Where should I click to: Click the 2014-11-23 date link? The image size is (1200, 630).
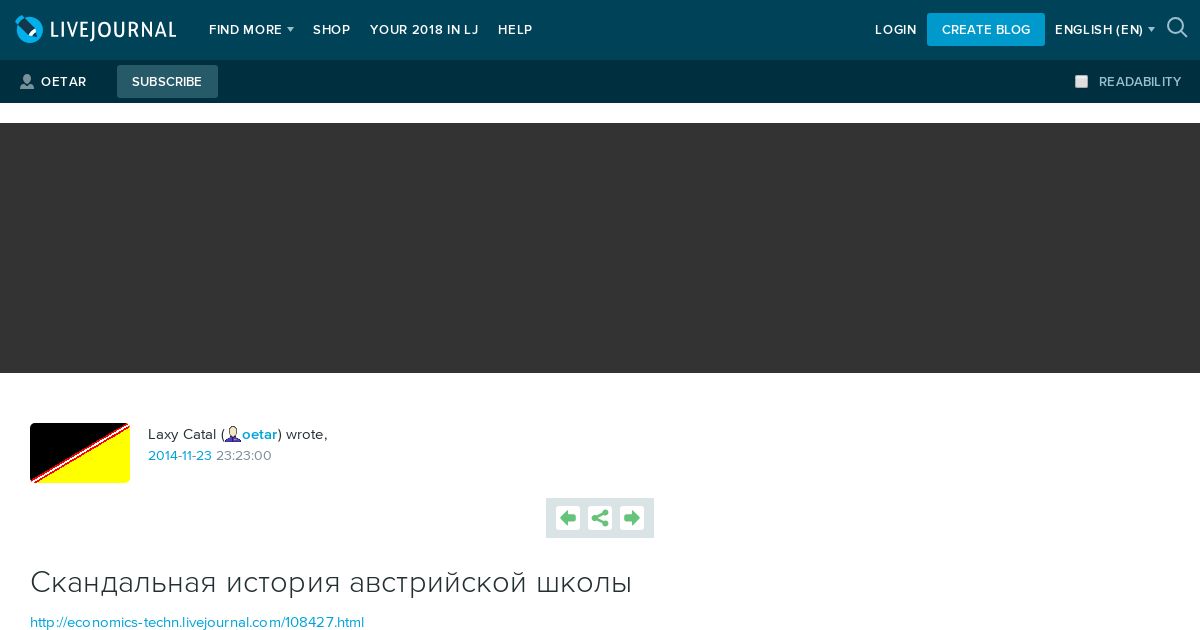(x=180, y=456)
